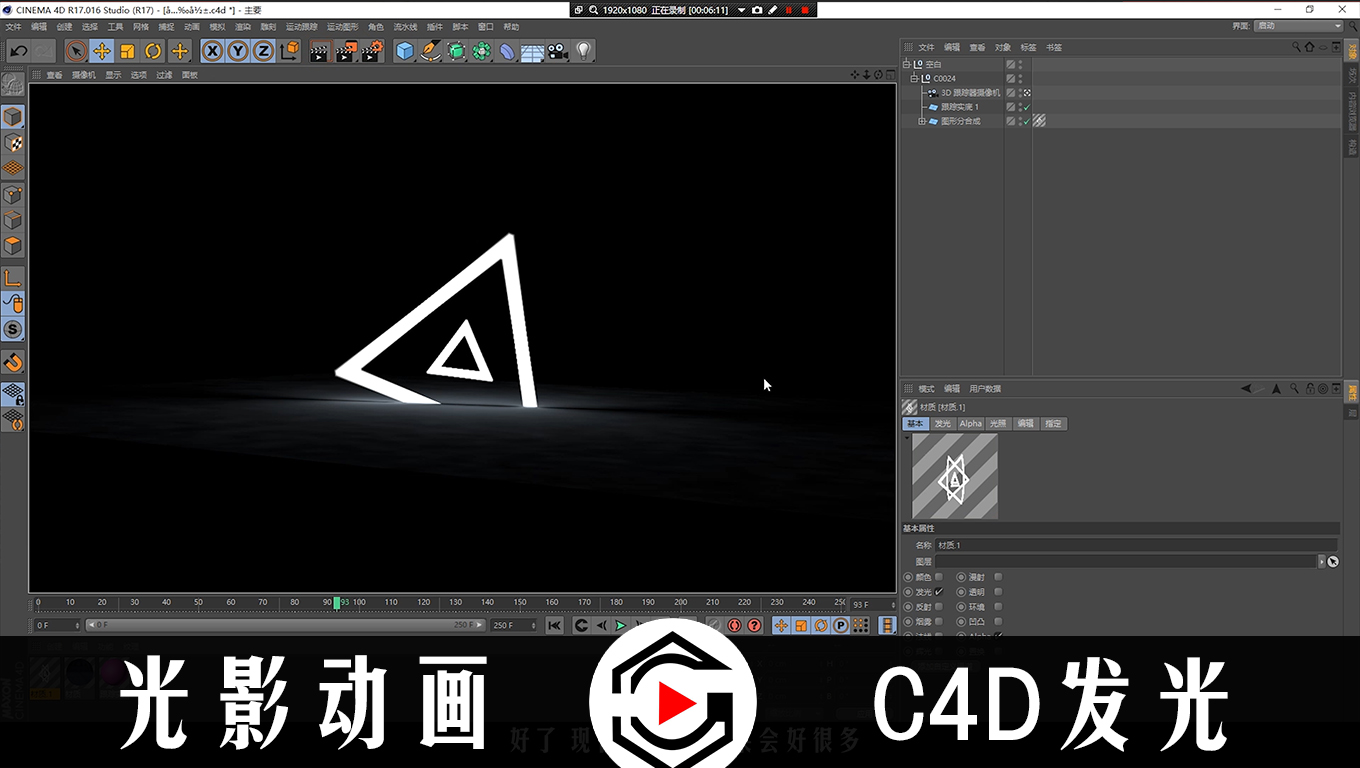This screenshot has height=768, width=1360.
Task: Click the Camera object icon in toolbar
Action: pos(558,51)
